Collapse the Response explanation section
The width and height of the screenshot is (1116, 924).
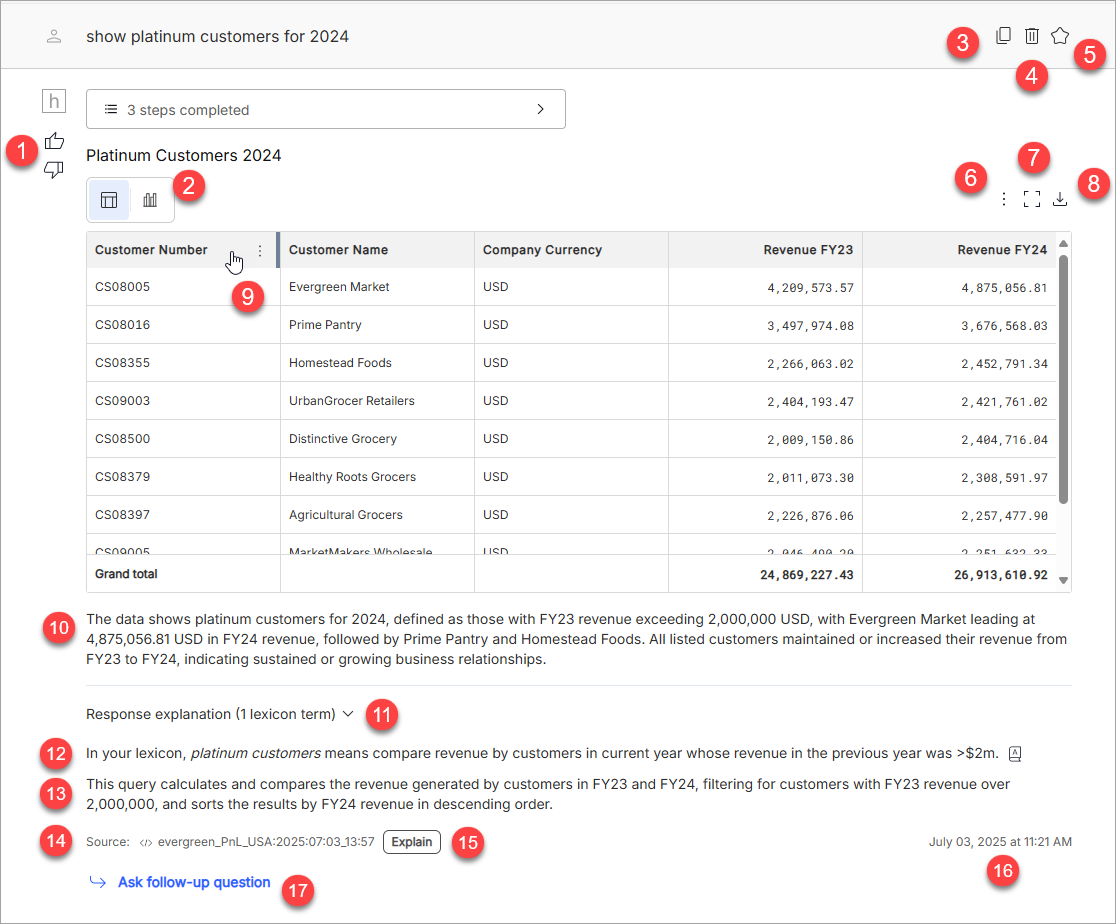tap(348, 714)
